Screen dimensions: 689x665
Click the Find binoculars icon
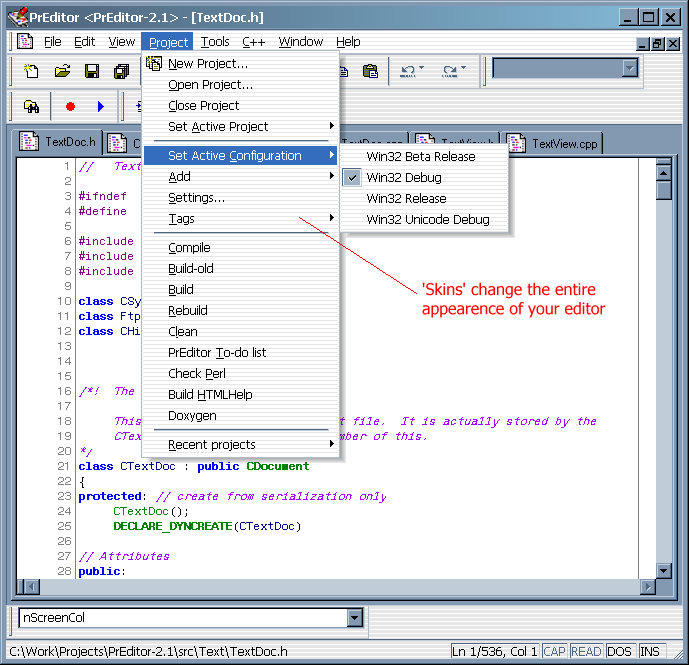click(31, 106)
